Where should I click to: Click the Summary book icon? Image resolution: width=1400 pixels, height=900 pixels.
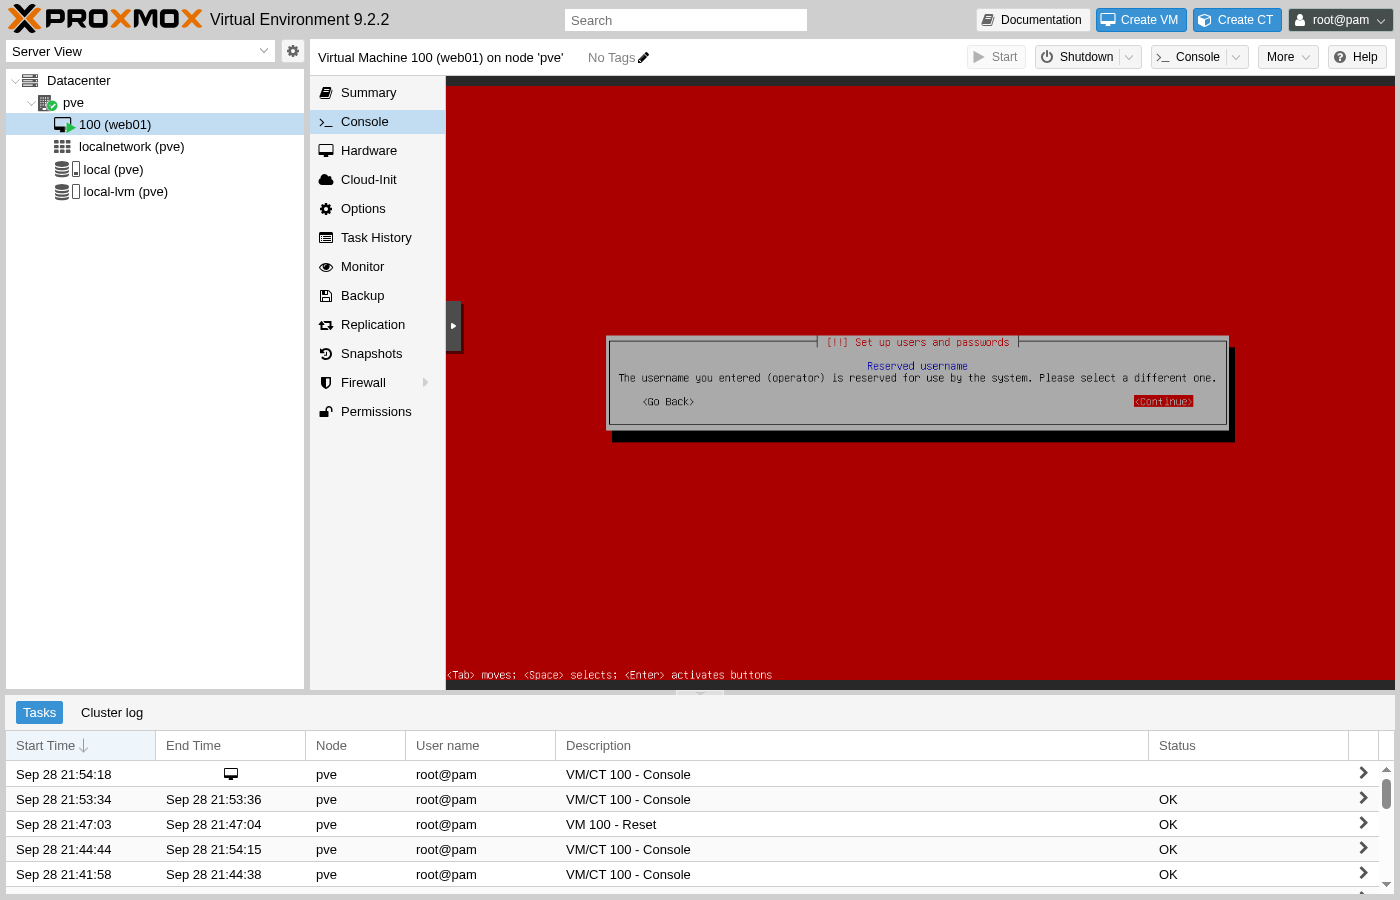point(326,93)
